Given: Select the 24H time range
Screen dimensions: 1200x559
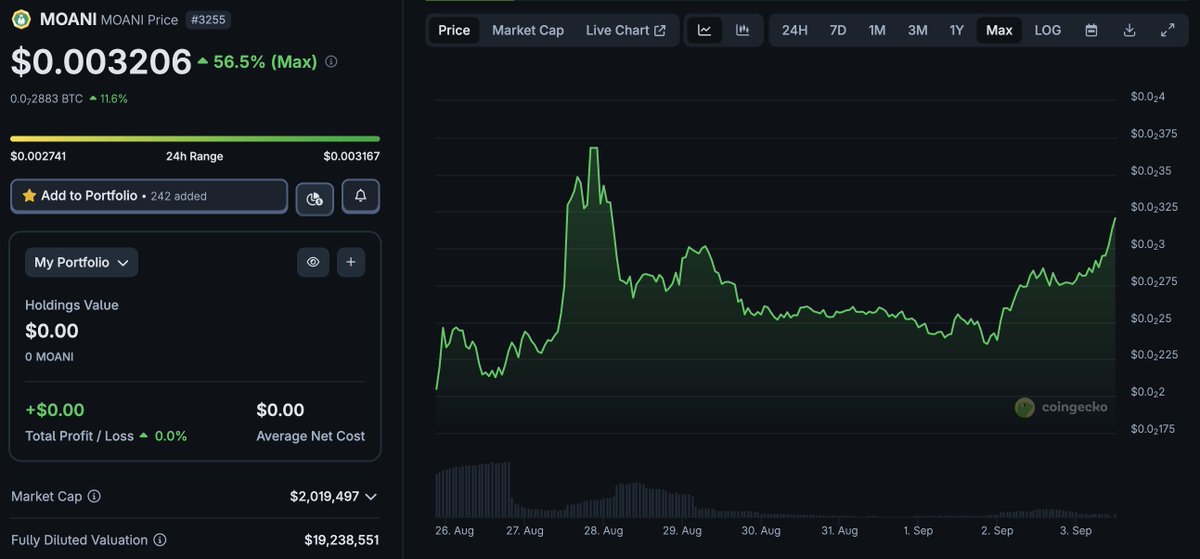Looking at the screenshot, I should click(x=795, y=30).
